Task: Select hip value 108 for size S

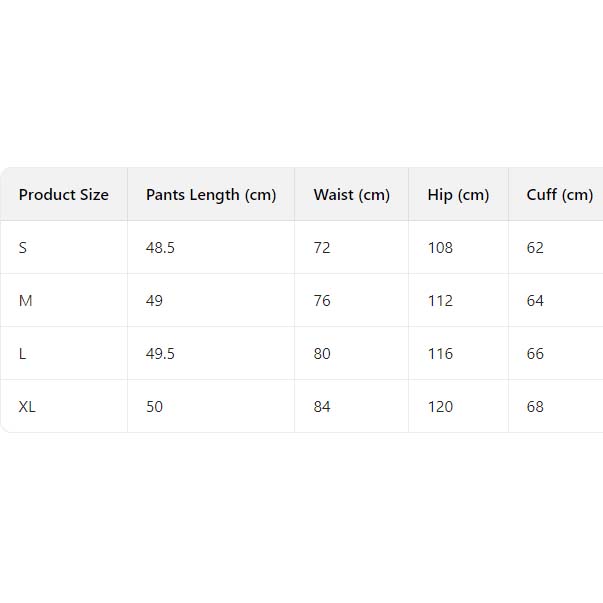Action: click(x=440, y=248)
